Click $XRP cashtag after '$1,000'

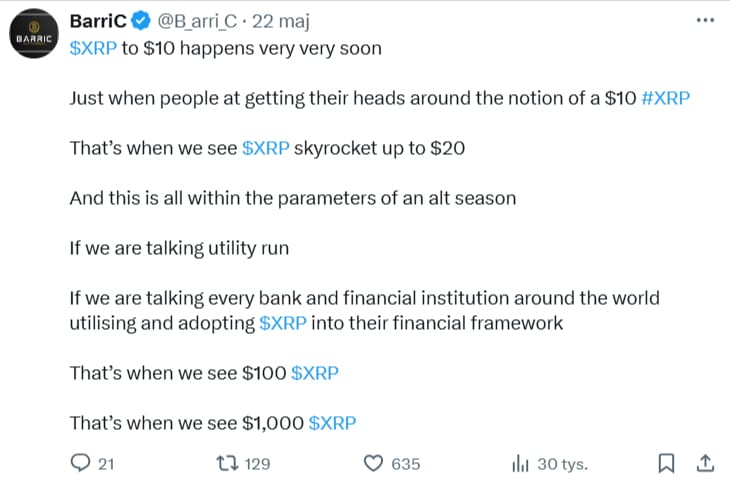click(333, 423)
